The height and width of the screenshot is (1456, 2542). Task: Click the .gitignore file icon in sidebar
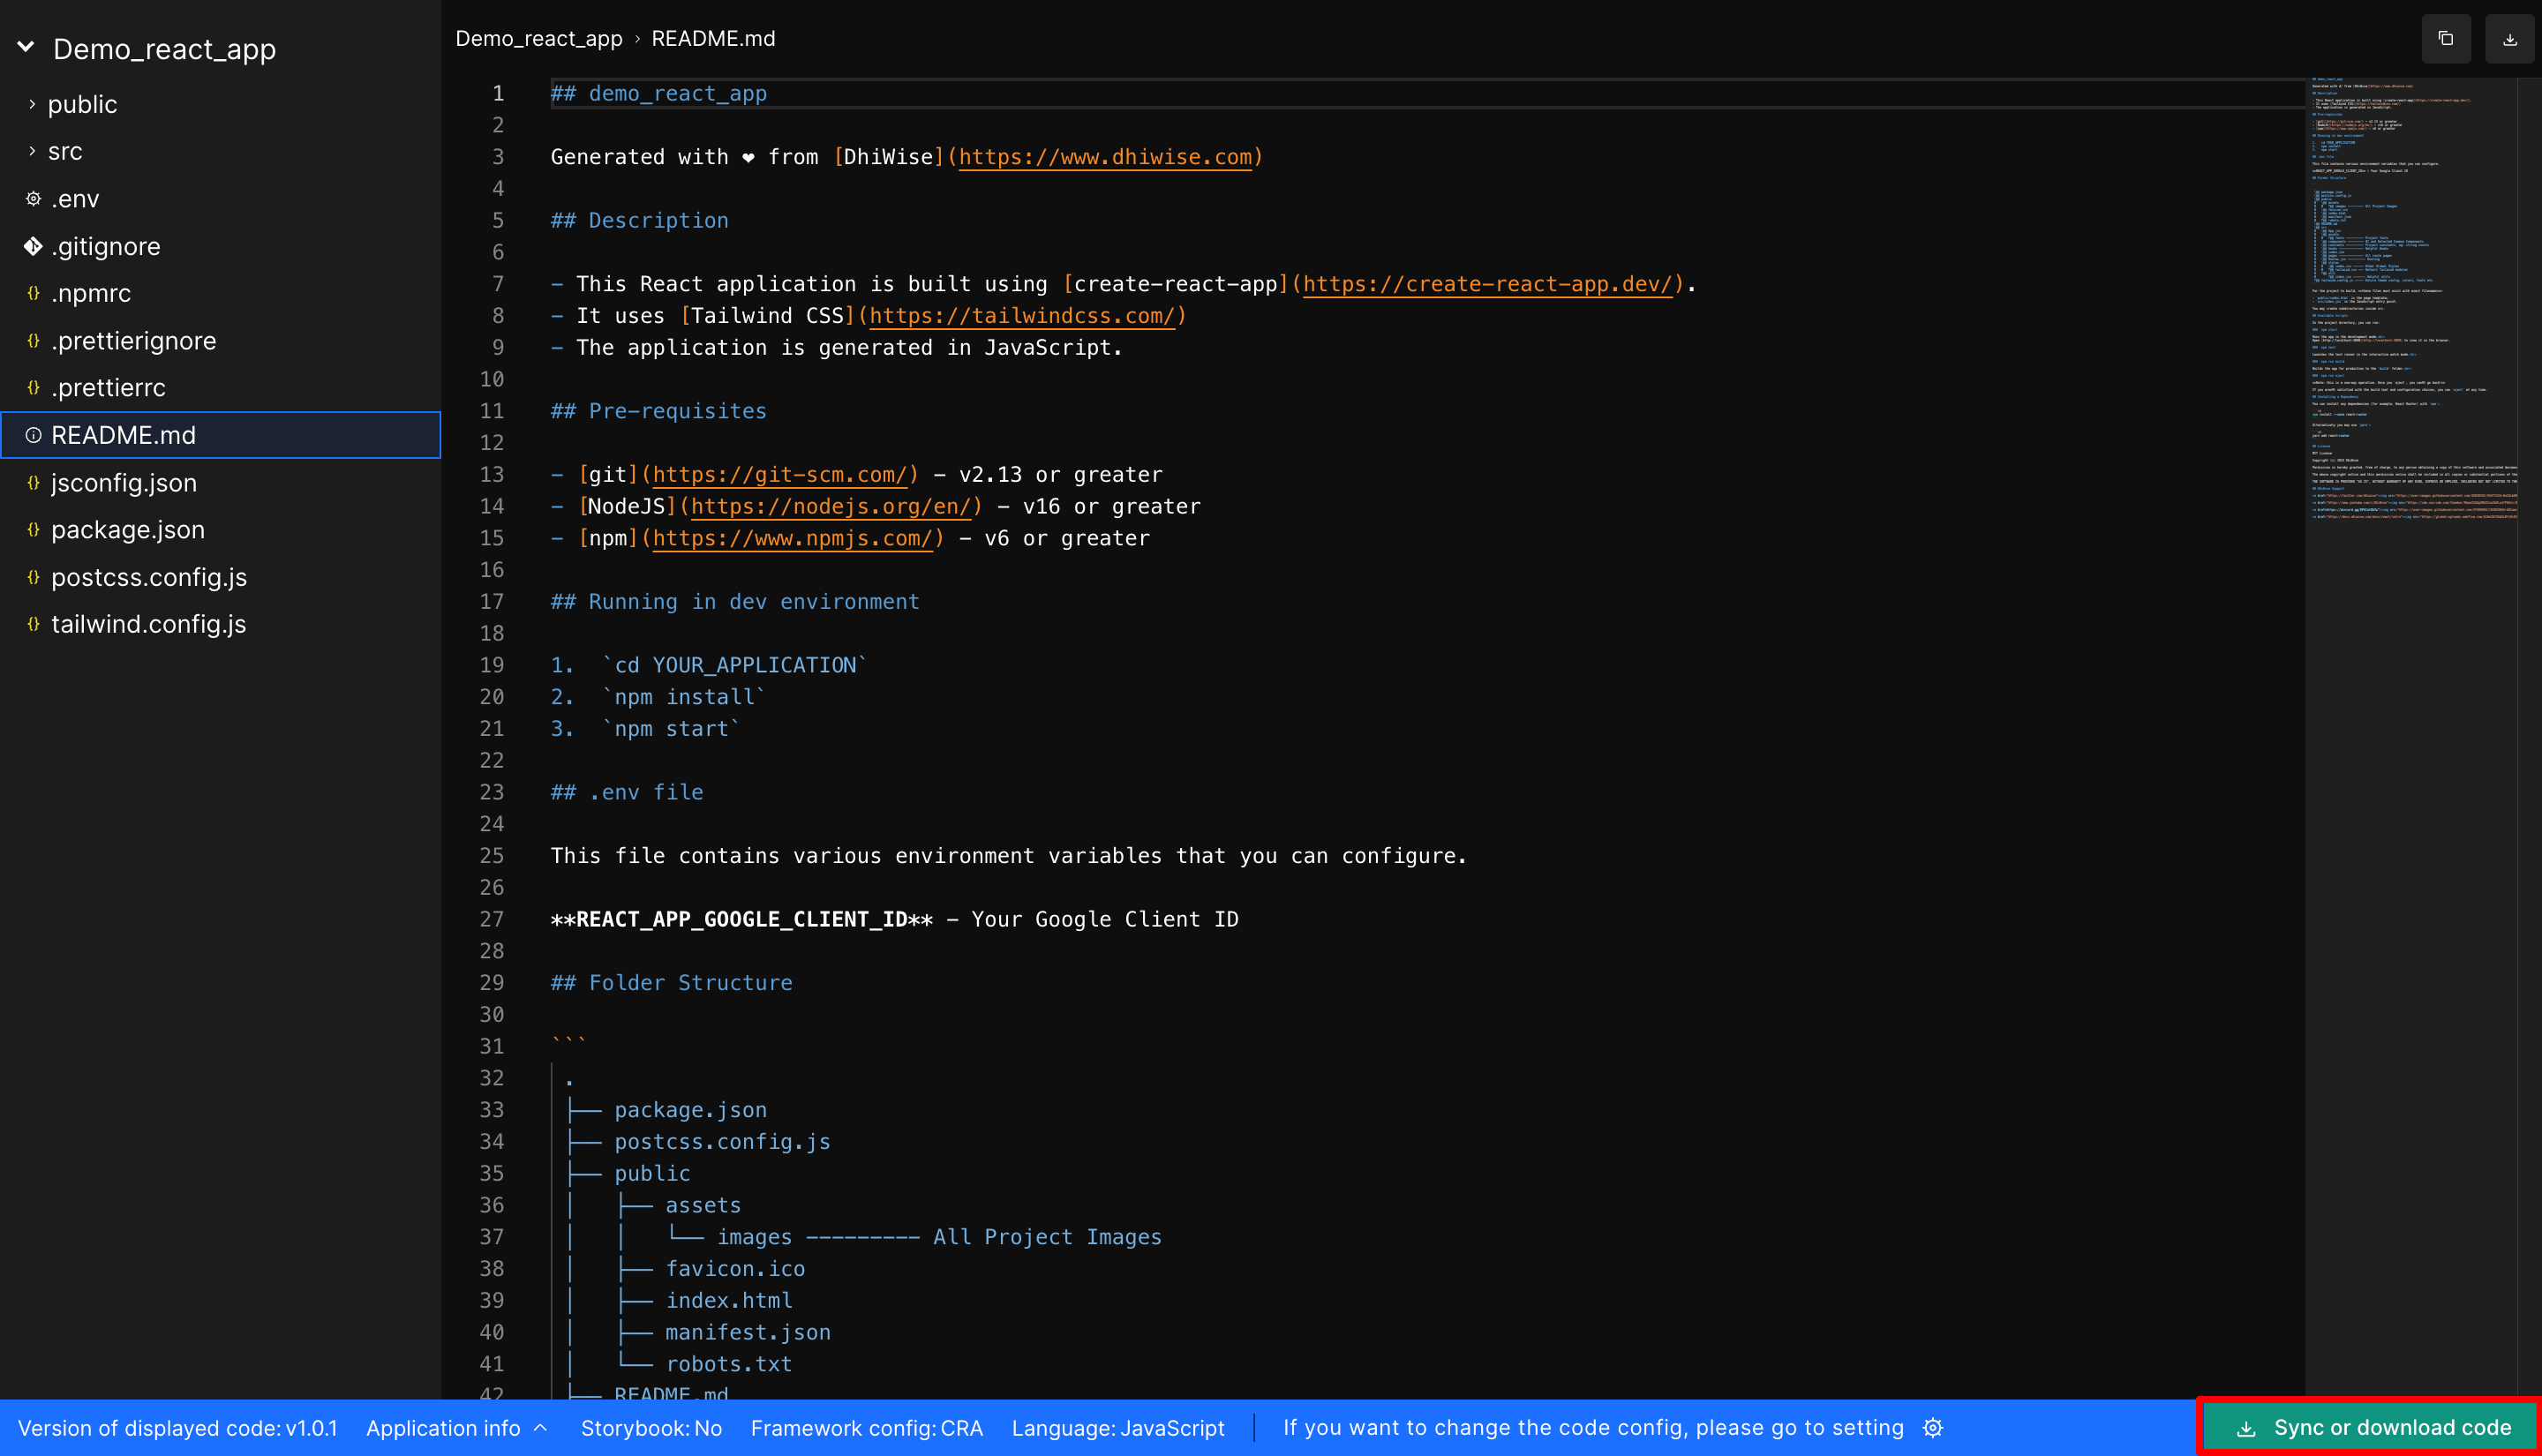[33, 246]
